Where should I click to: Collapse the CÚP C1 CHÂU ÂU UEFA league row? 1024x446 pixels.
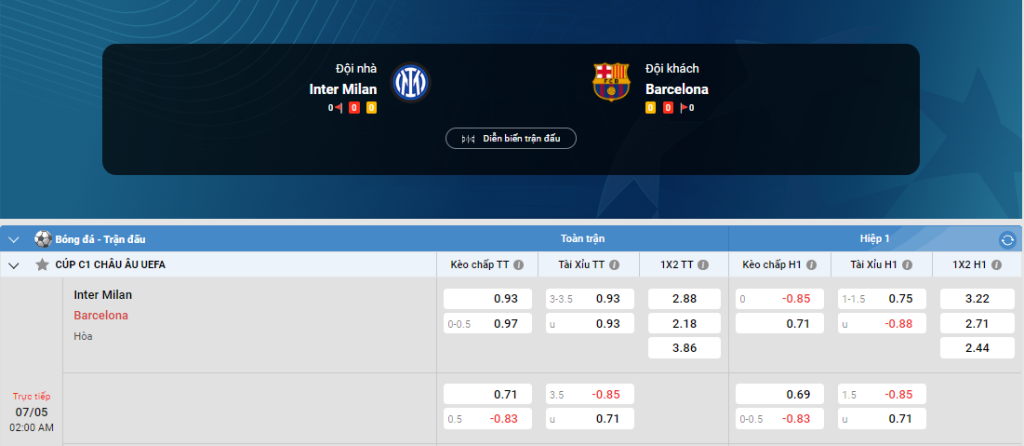tap(14, 265)
